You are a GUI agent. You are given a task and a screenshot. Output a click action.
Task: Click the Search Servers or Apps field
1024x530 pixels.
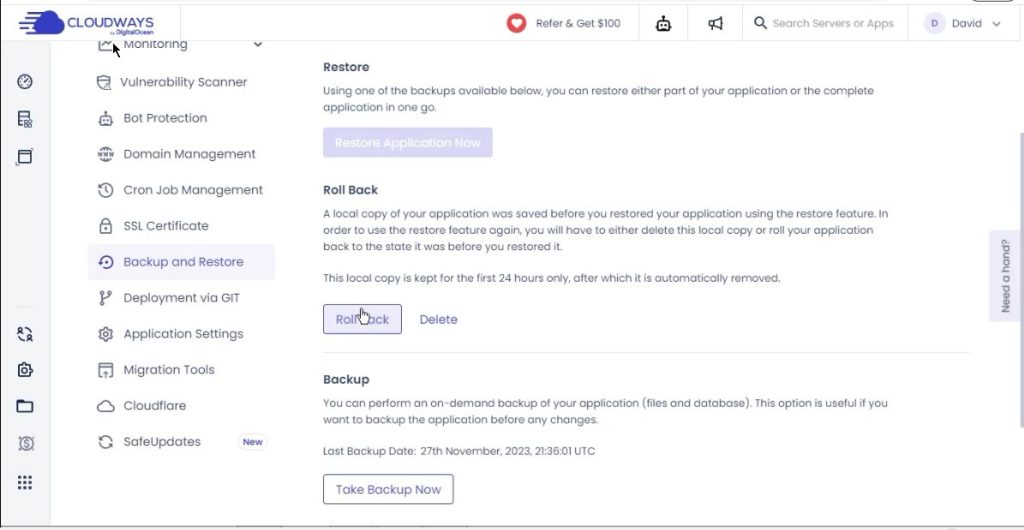point(832,23)
